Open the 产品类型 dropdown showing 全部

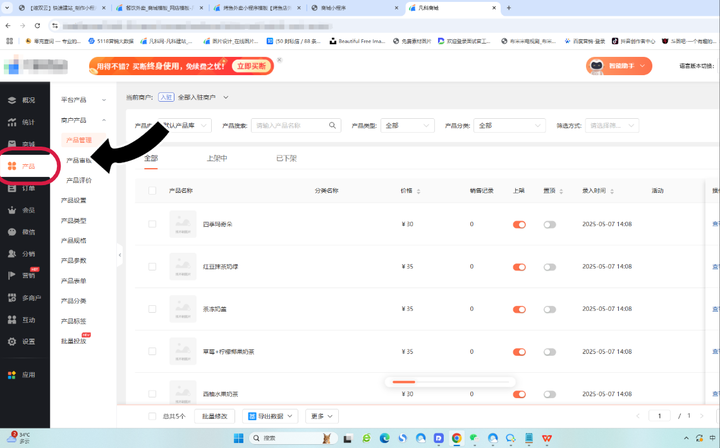407,125
